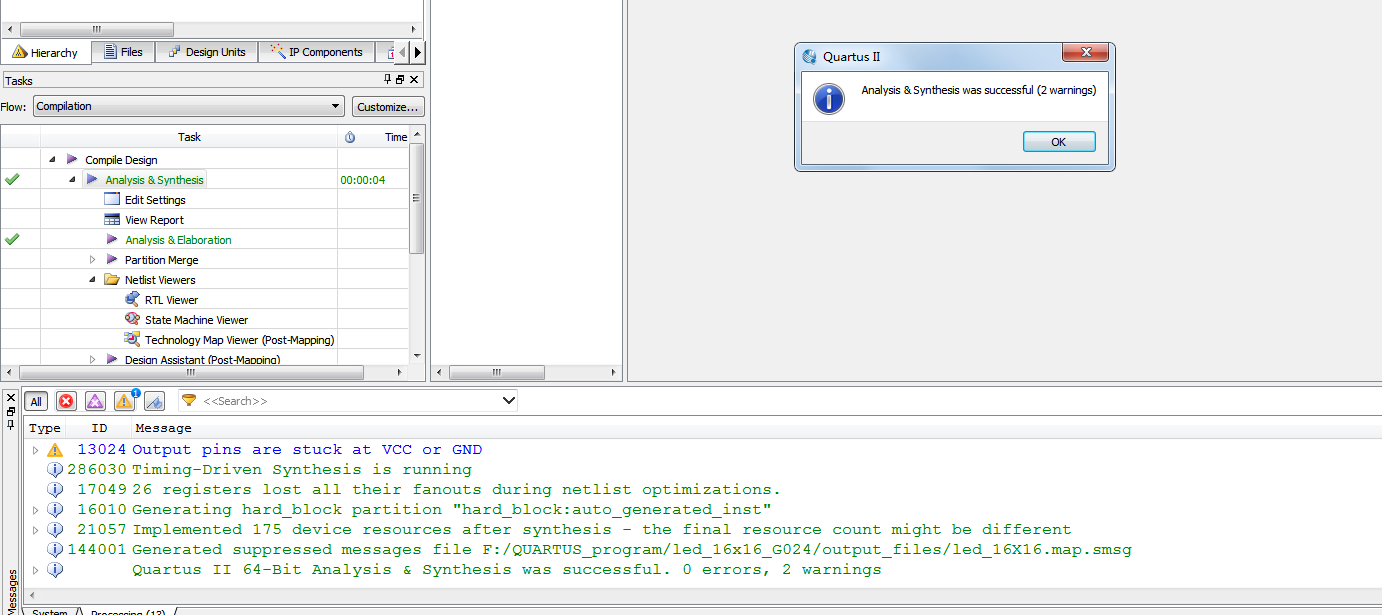Collapse the Compile Design task
The image size is (1382, 615).
(x=52, y=160)
